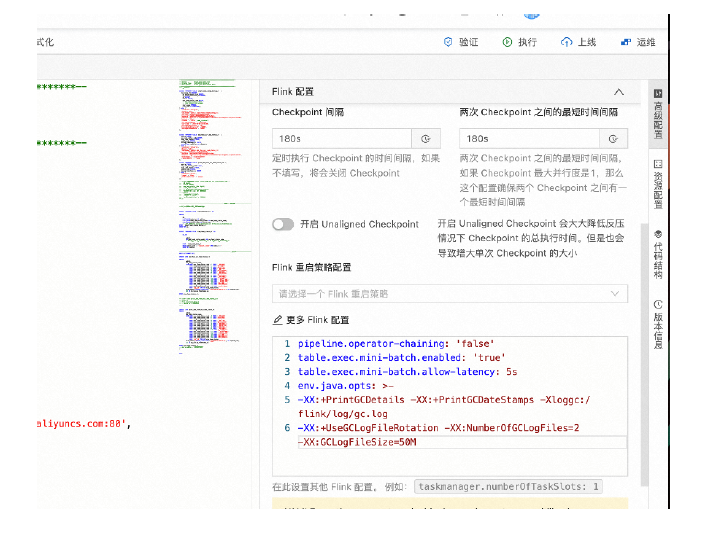This screenshot has width=703, height=548.
Task: Click the 运维 icon
Action: tap(626, 42)
